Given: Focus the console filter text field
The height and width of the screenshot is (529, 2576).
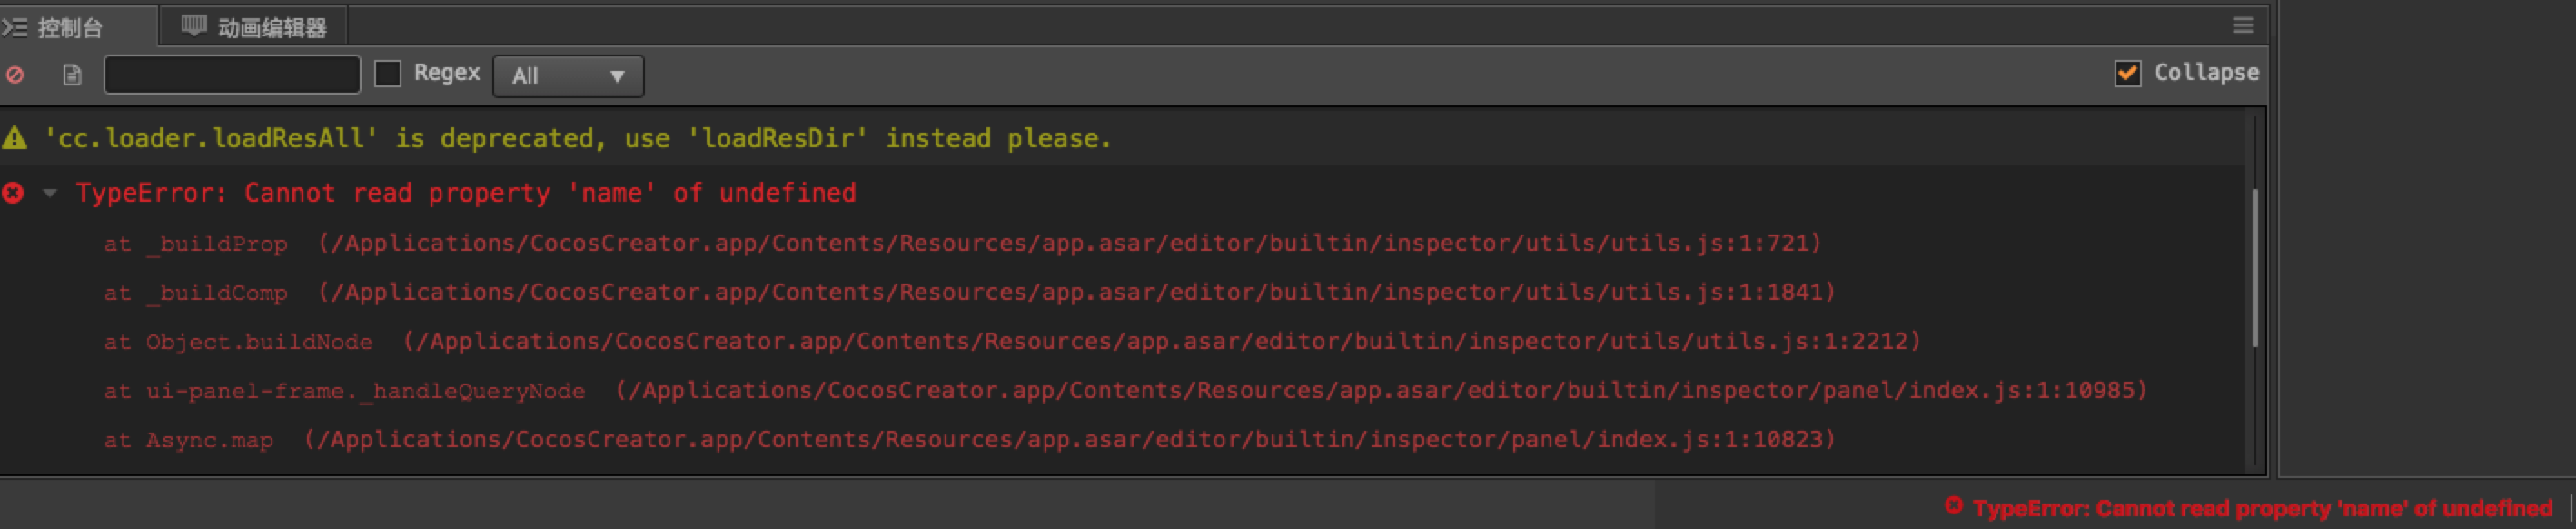Looking at the screenshot, I should tap(232, 75).
